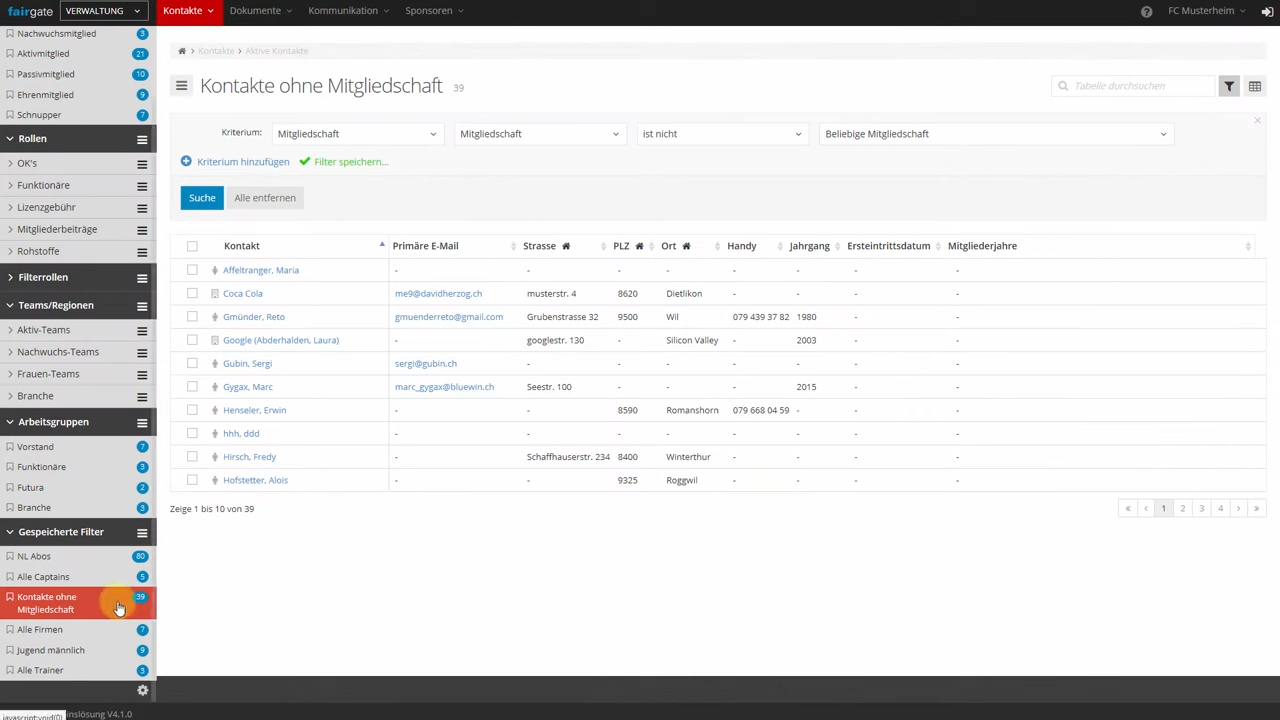Go to page 2 of results
Screen dimensions: 1280x720
tap(1182, 509)
